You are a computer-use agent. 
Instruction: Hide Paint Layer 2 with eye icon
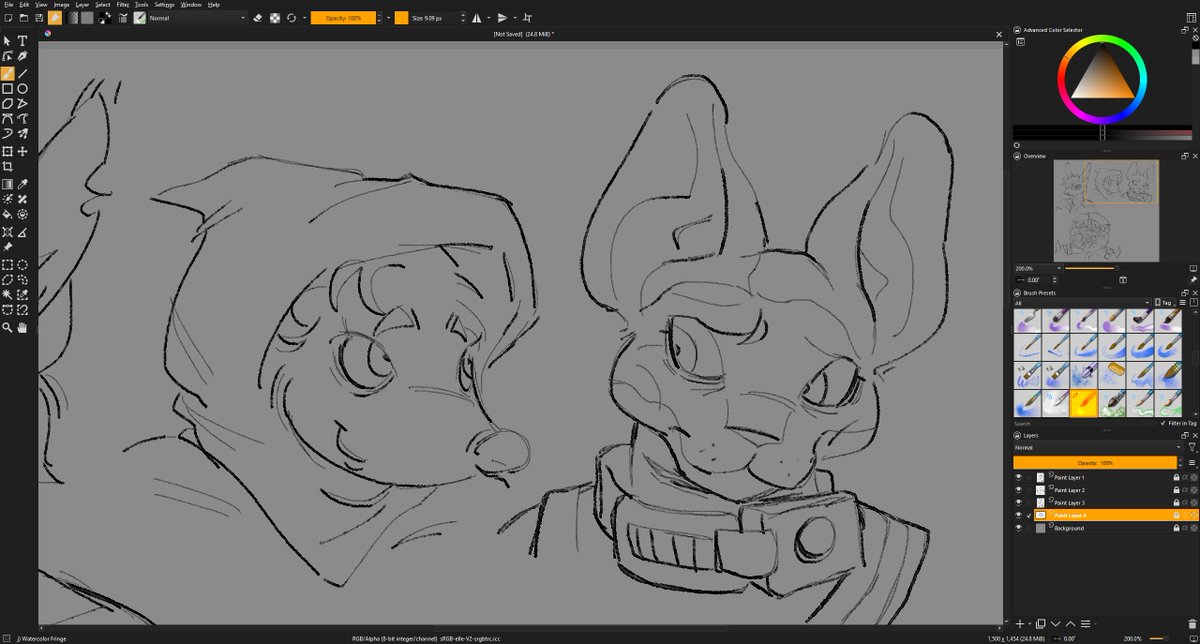[1018, 490]
